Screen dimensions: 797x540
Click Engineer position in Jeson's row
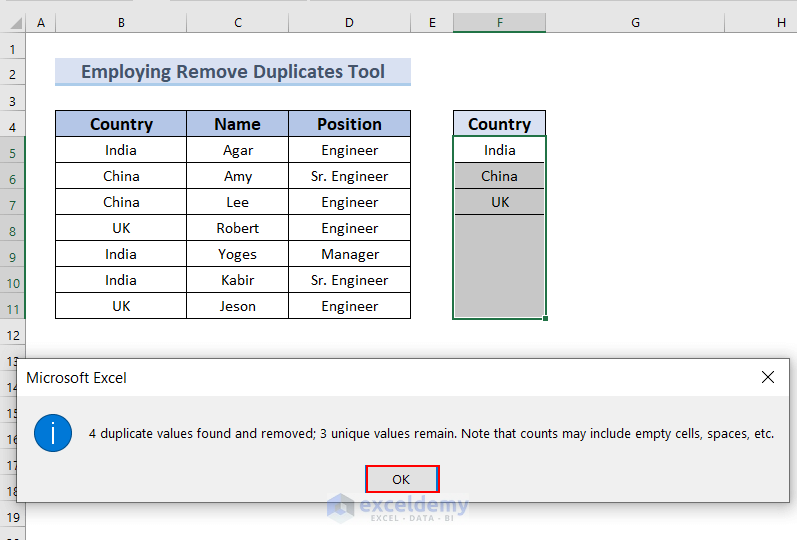click(x=349, y=306)
